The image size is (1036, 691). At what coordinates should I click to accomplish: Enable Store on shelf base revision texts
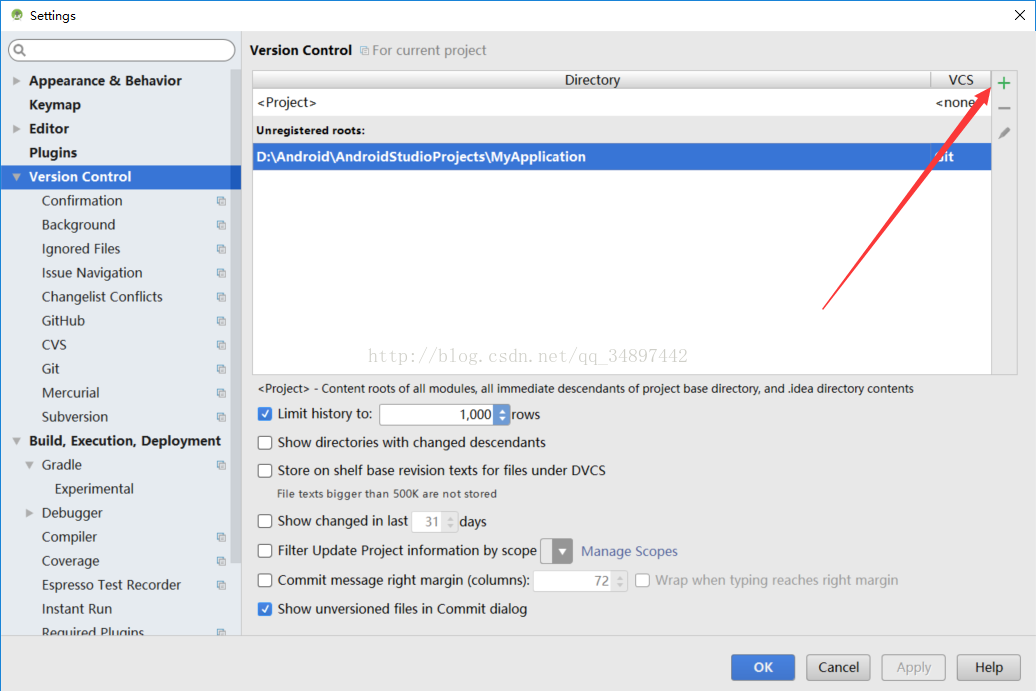point(264,470)
